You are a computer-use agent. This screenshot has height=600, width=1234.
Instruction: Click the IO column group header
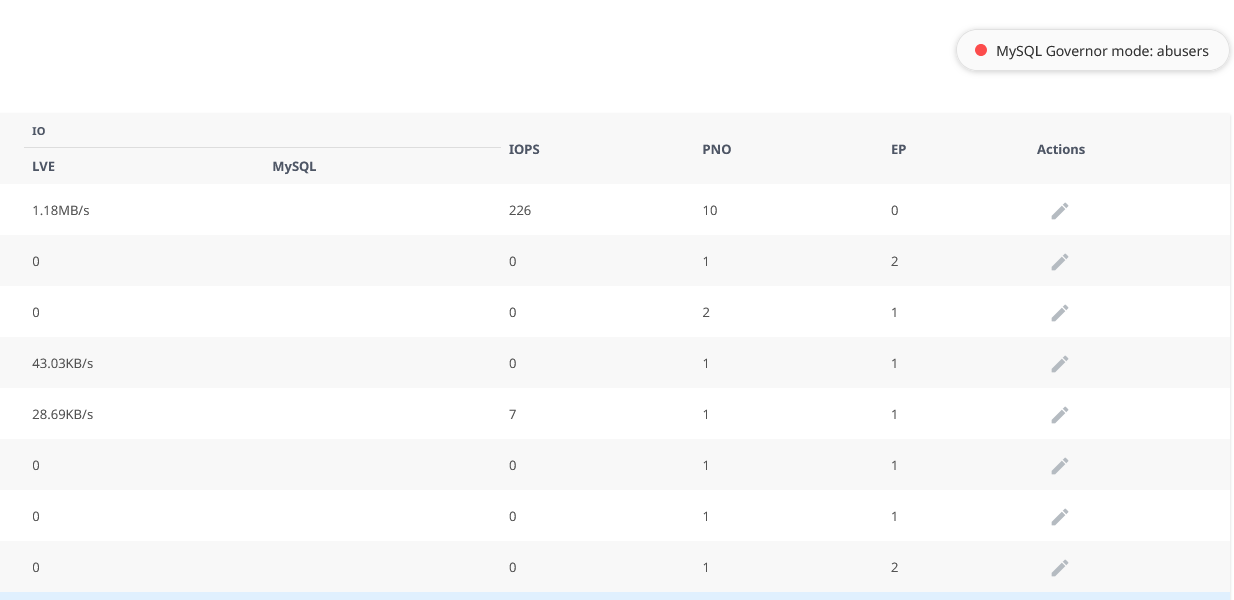point(39,131)
